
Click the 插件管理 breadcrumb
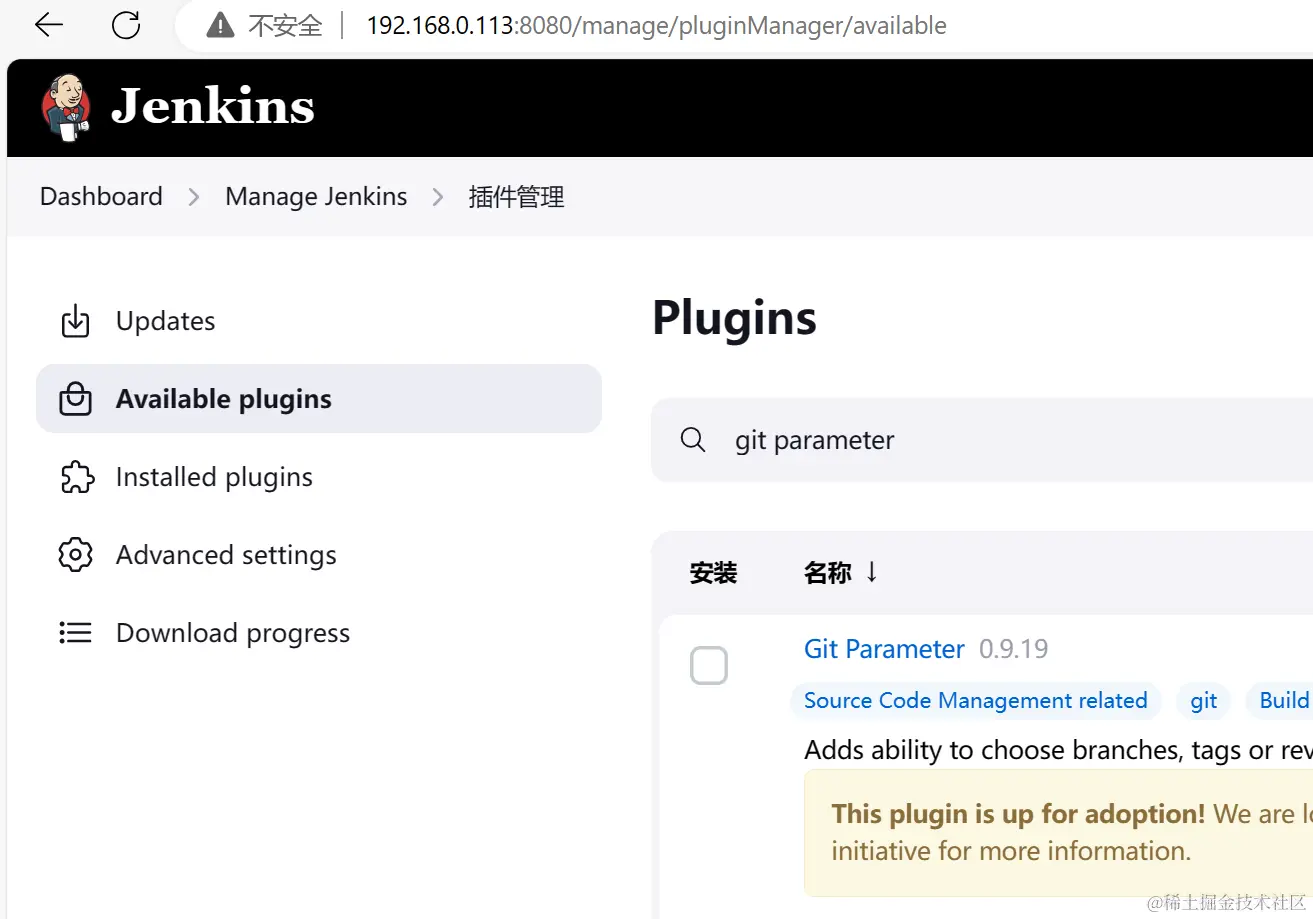(x=516, y=197)
